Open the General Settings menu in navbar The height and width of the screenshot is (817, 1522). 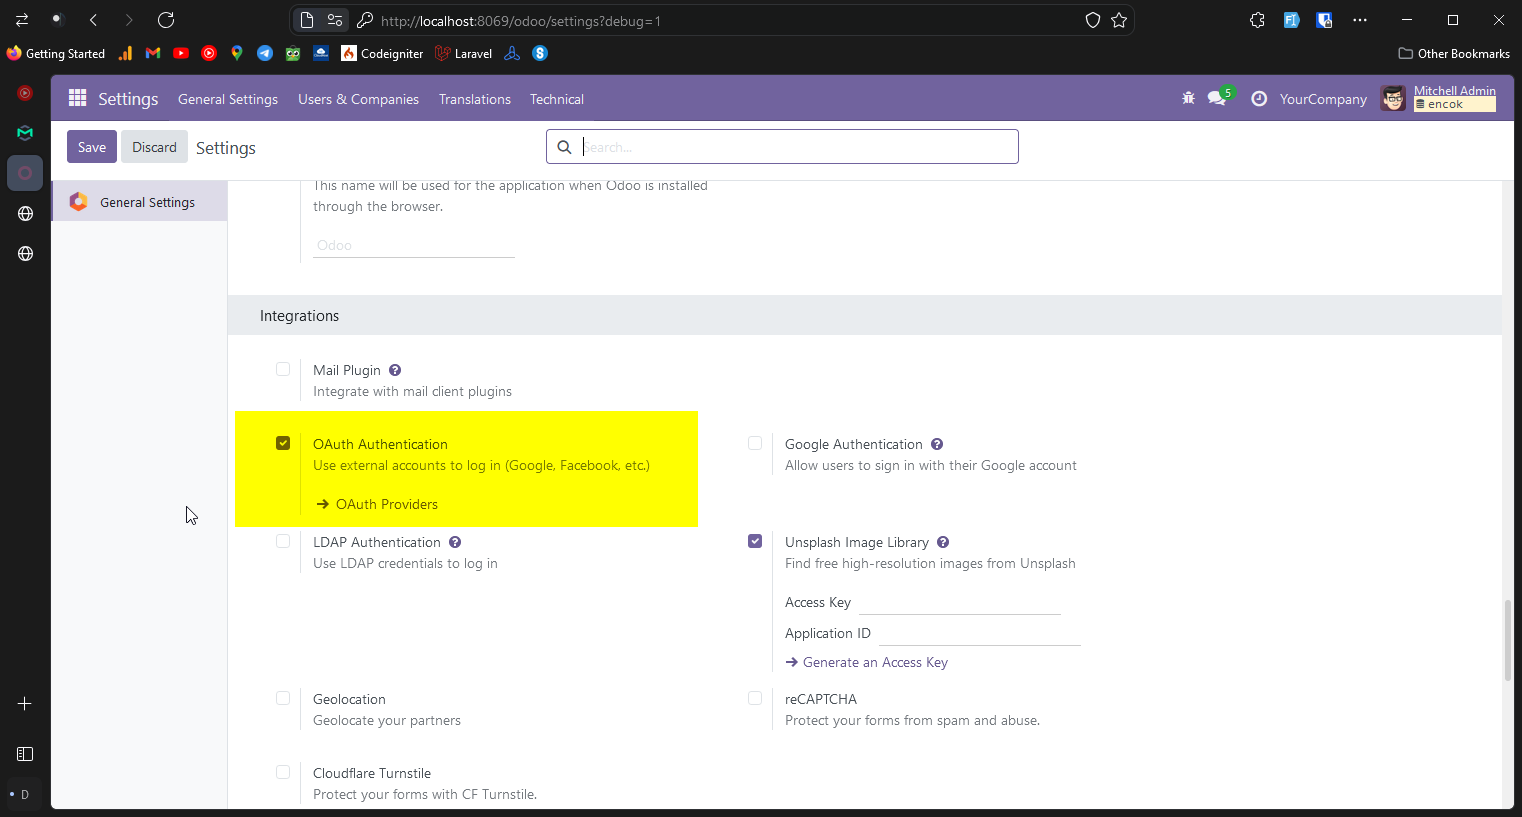coord(228,99)
